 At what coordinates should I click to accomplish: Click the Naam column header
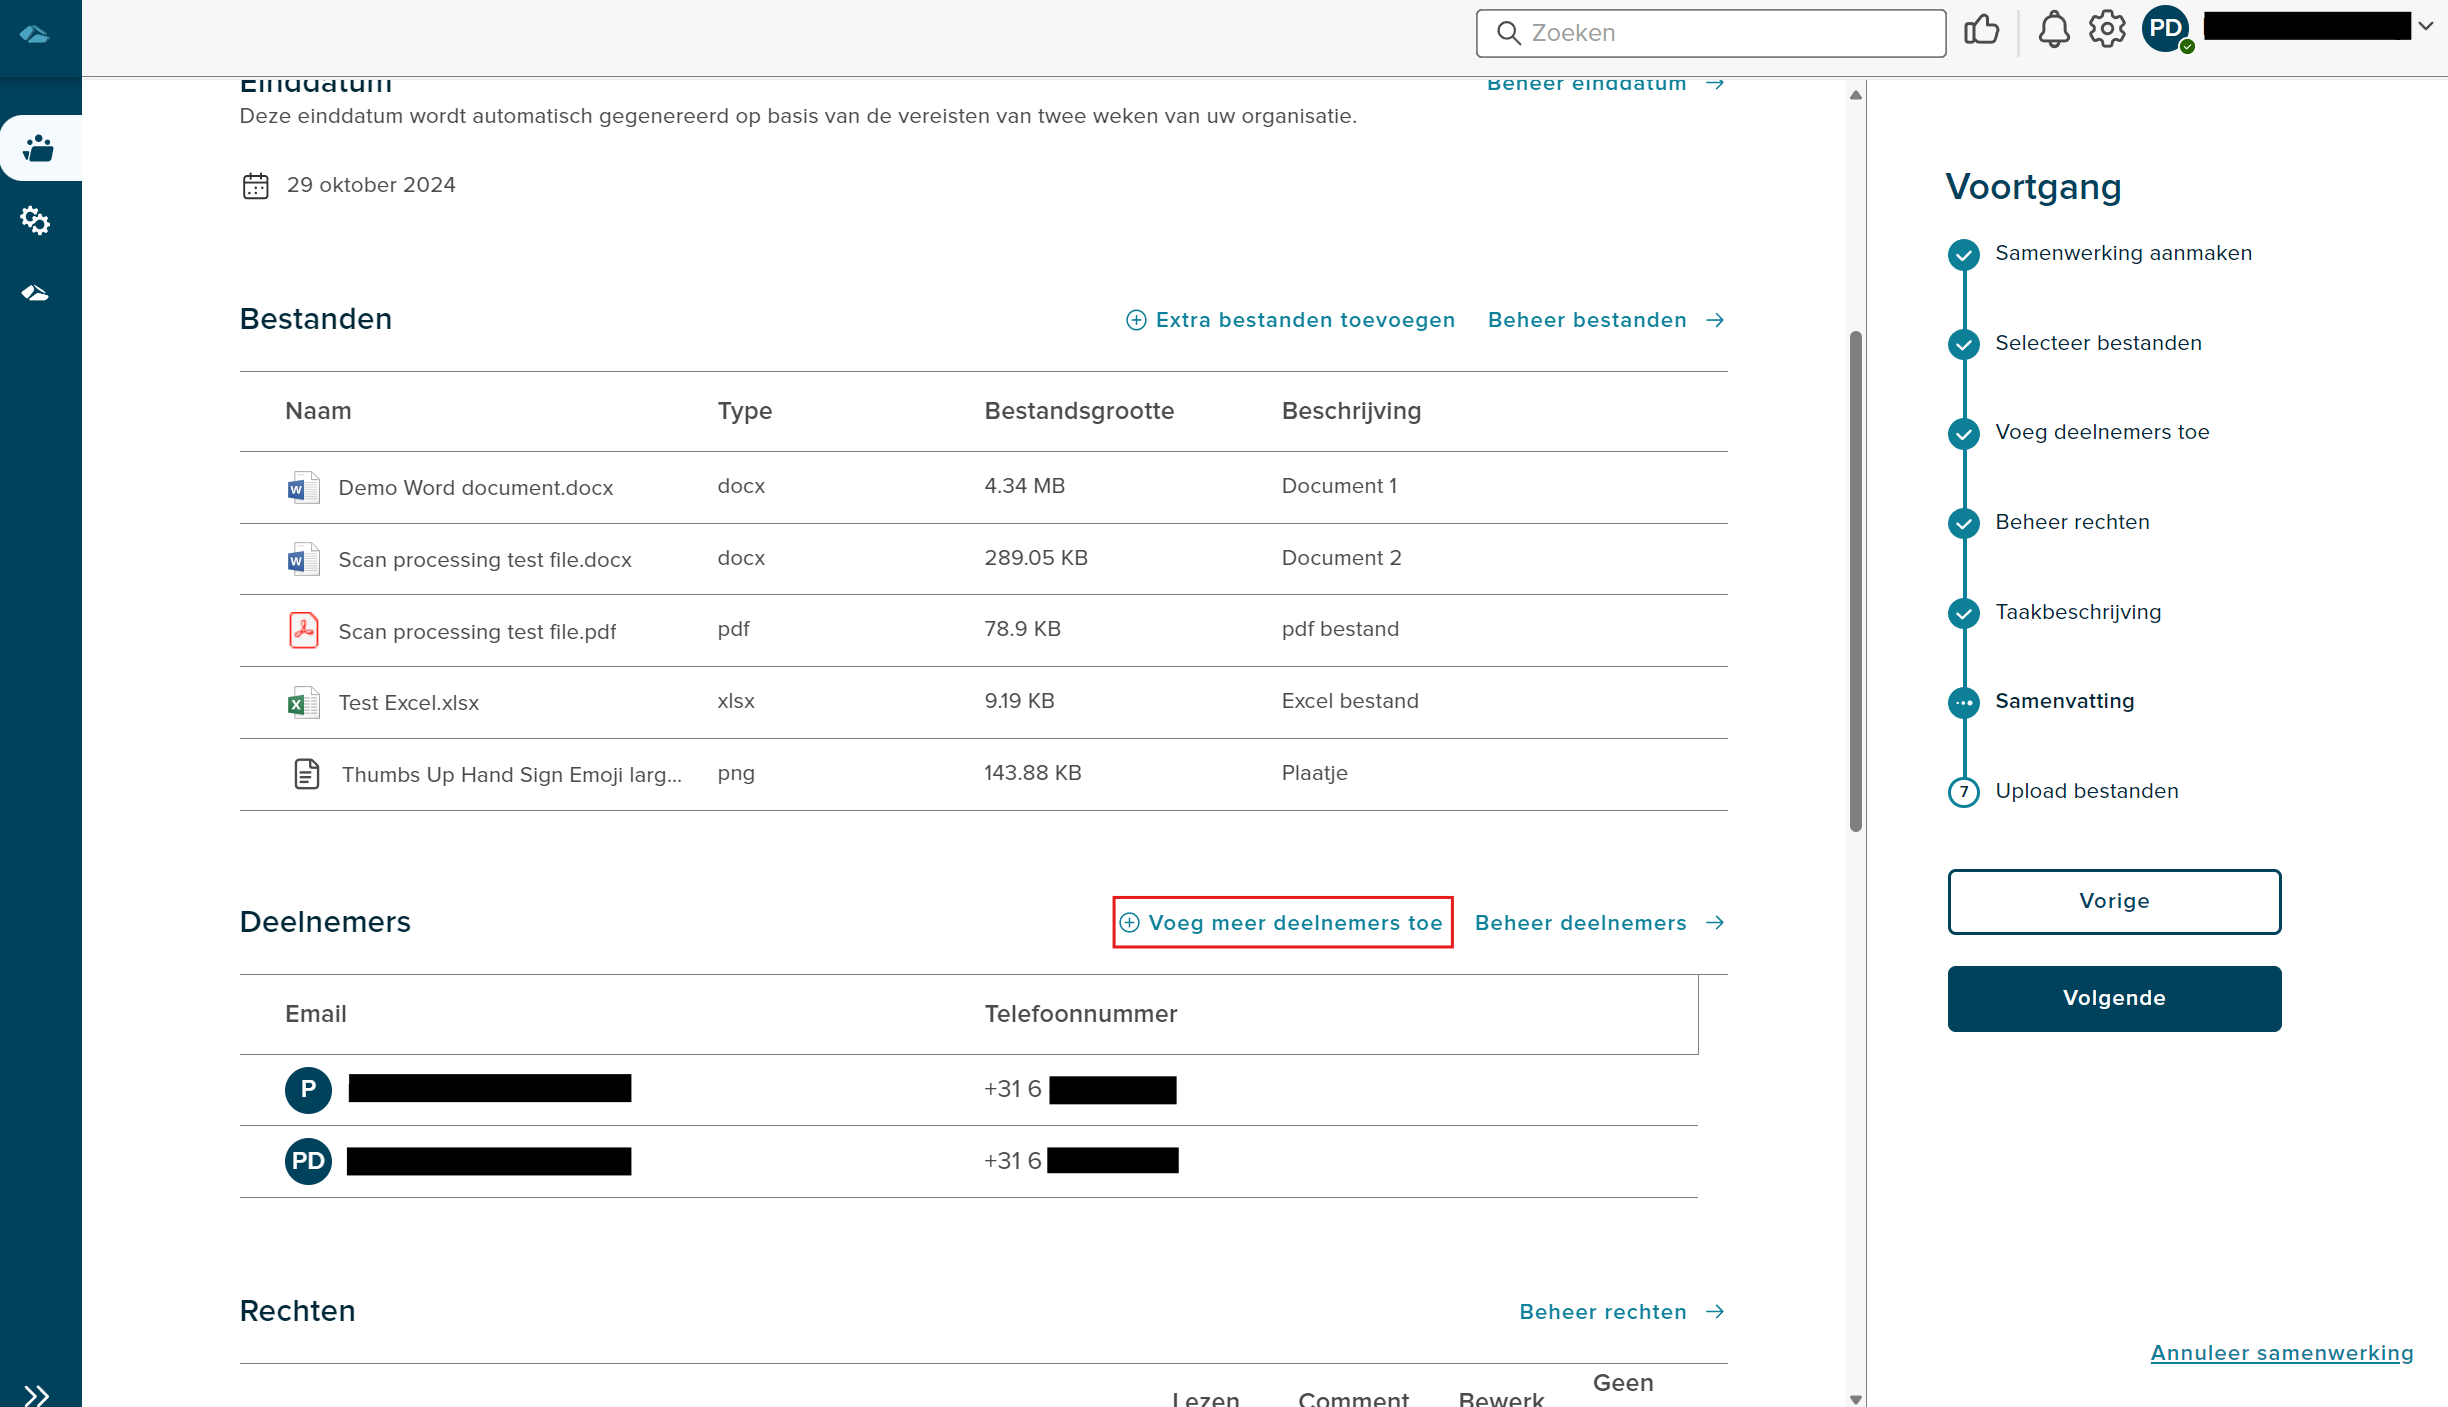(318, 411)
